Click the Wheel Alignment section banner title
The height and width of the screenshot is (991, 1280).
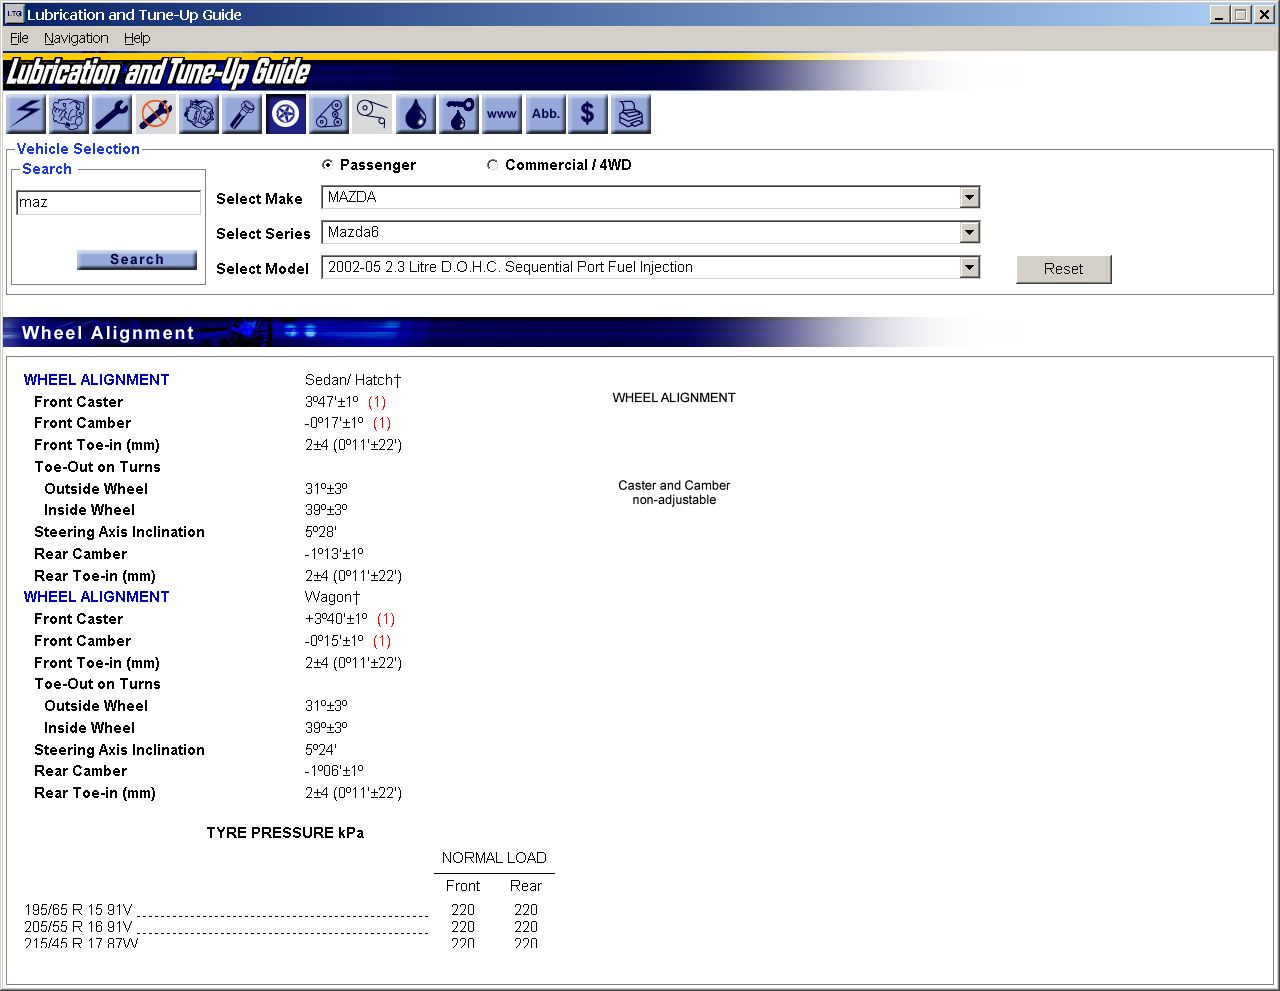[108, 333]
